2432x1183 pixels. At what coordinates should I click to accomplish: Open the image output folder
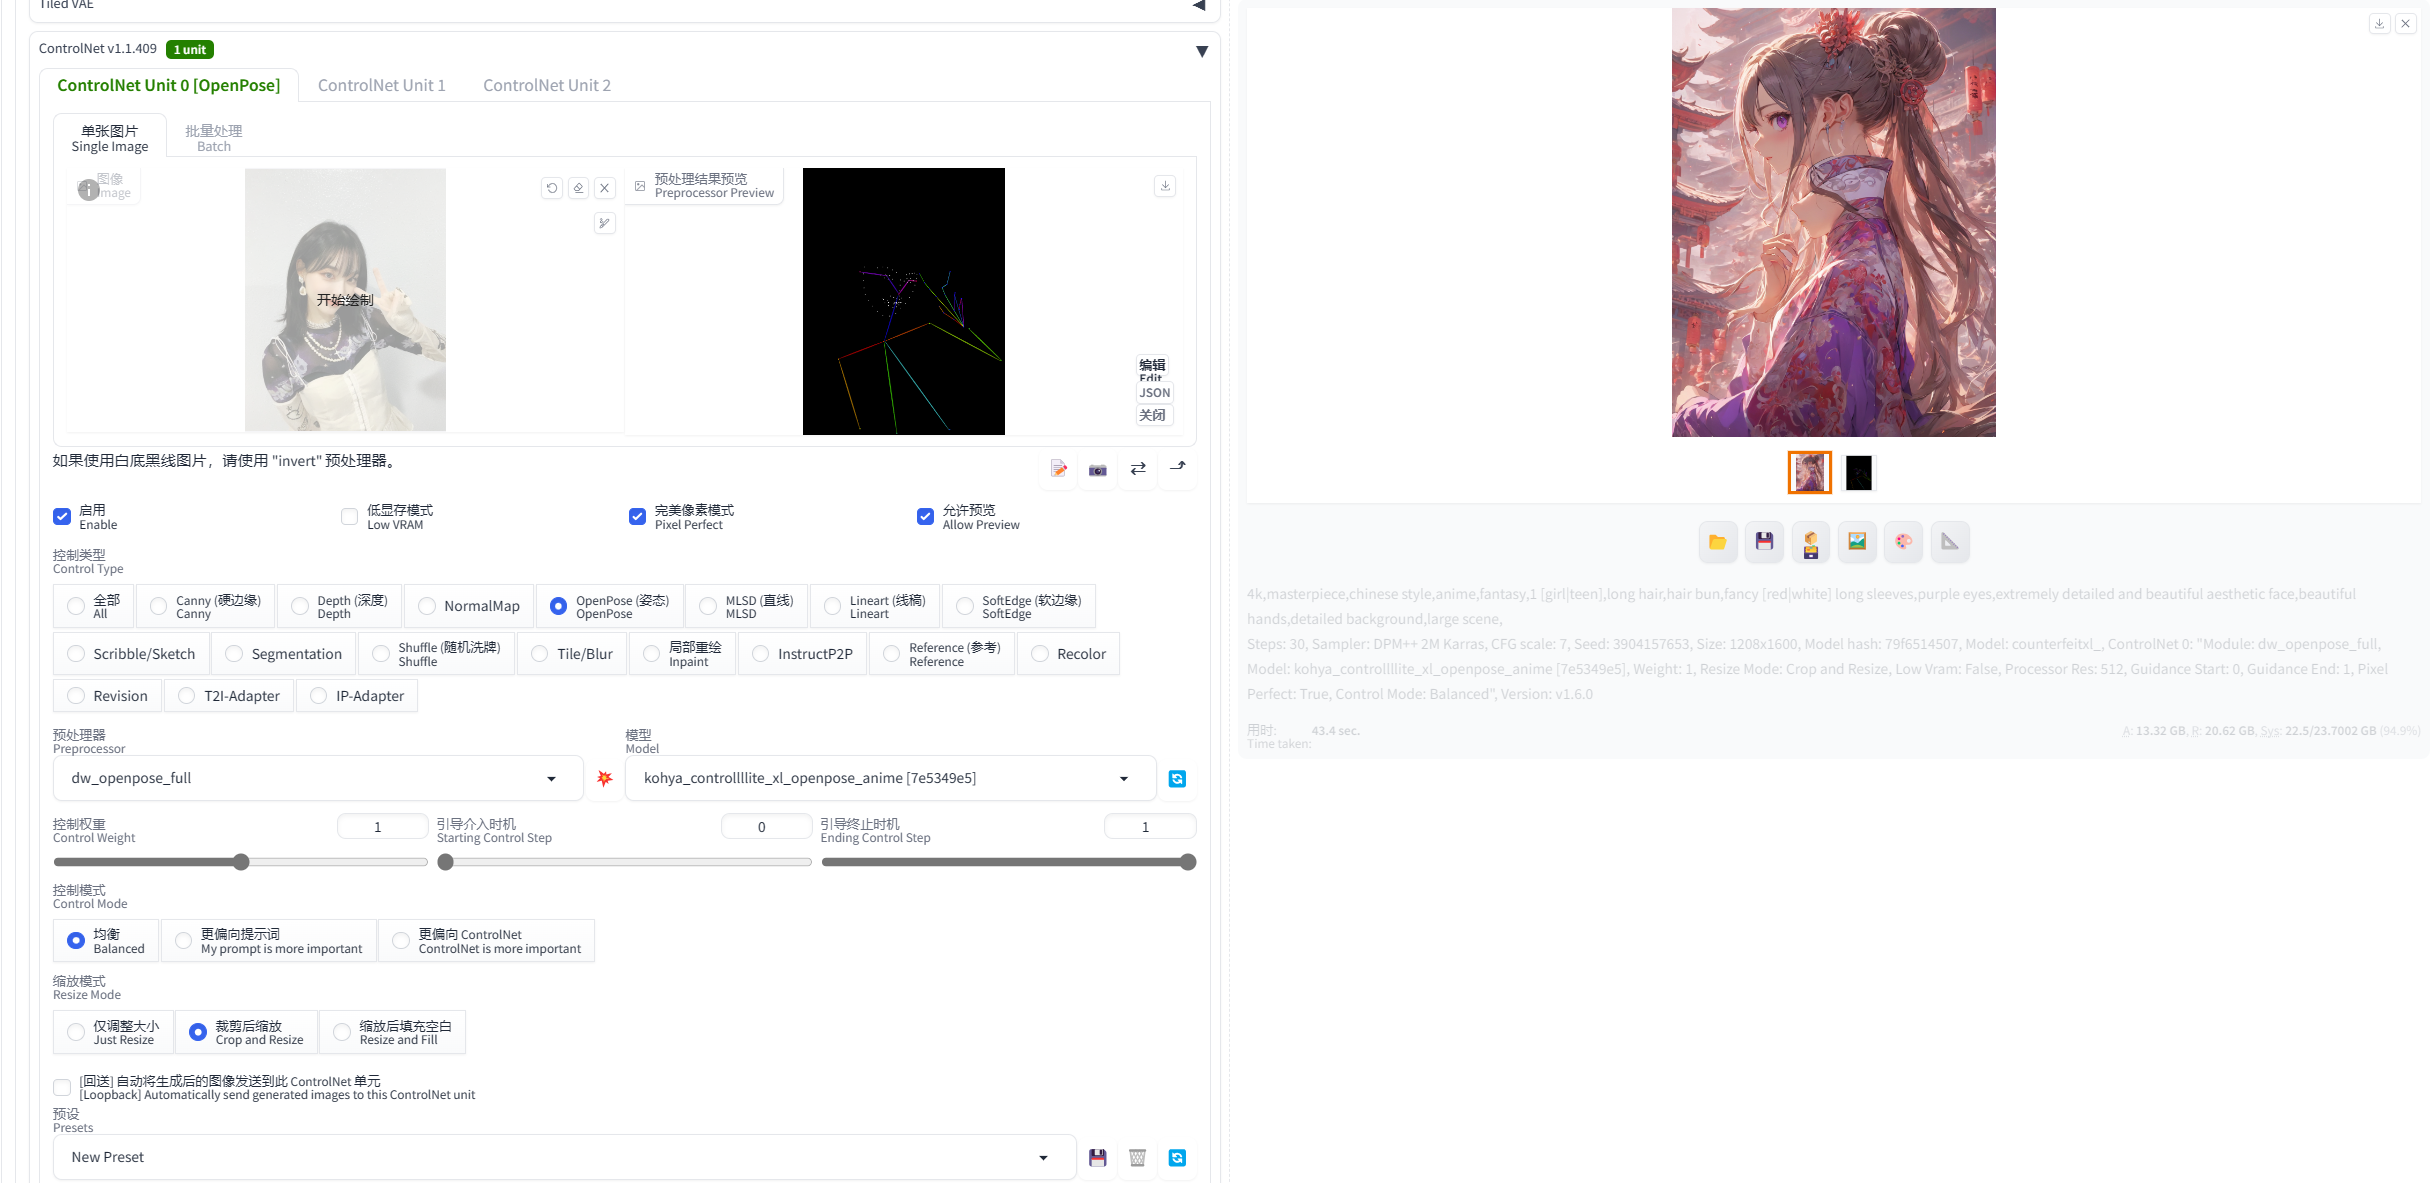point(1717,541)
